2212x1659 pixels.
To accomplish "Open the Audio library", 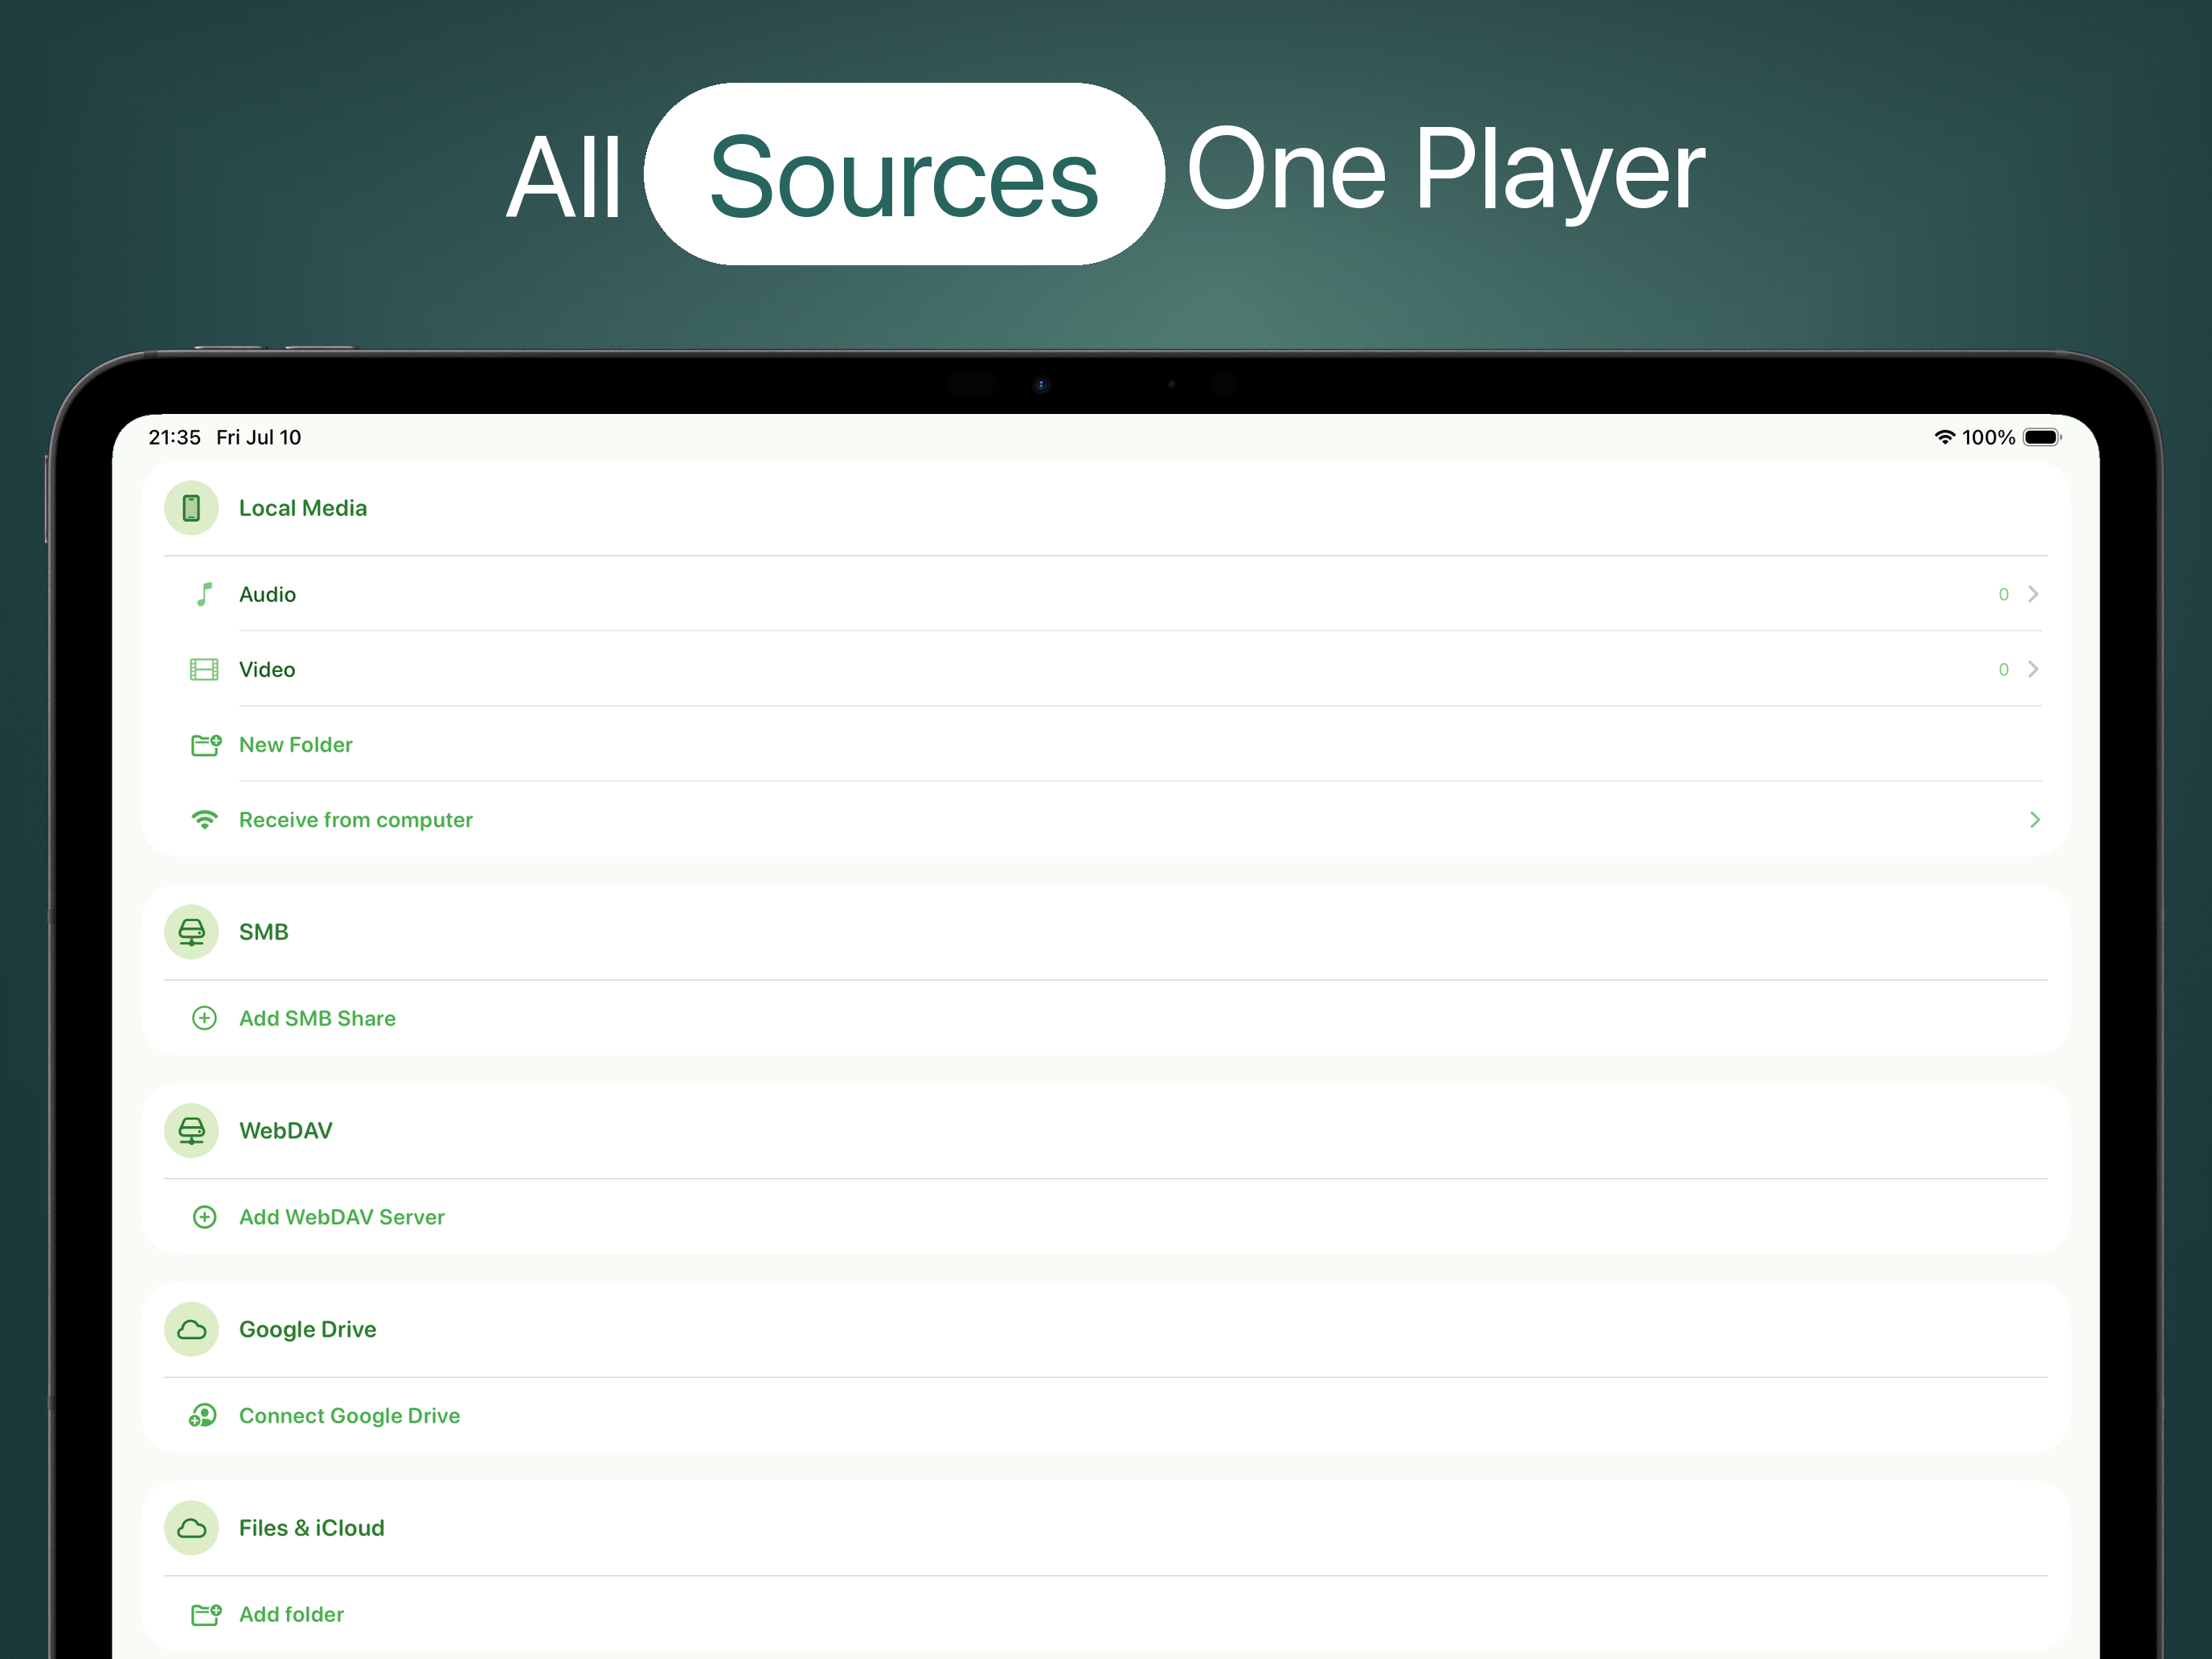I will pos(1104,594).
